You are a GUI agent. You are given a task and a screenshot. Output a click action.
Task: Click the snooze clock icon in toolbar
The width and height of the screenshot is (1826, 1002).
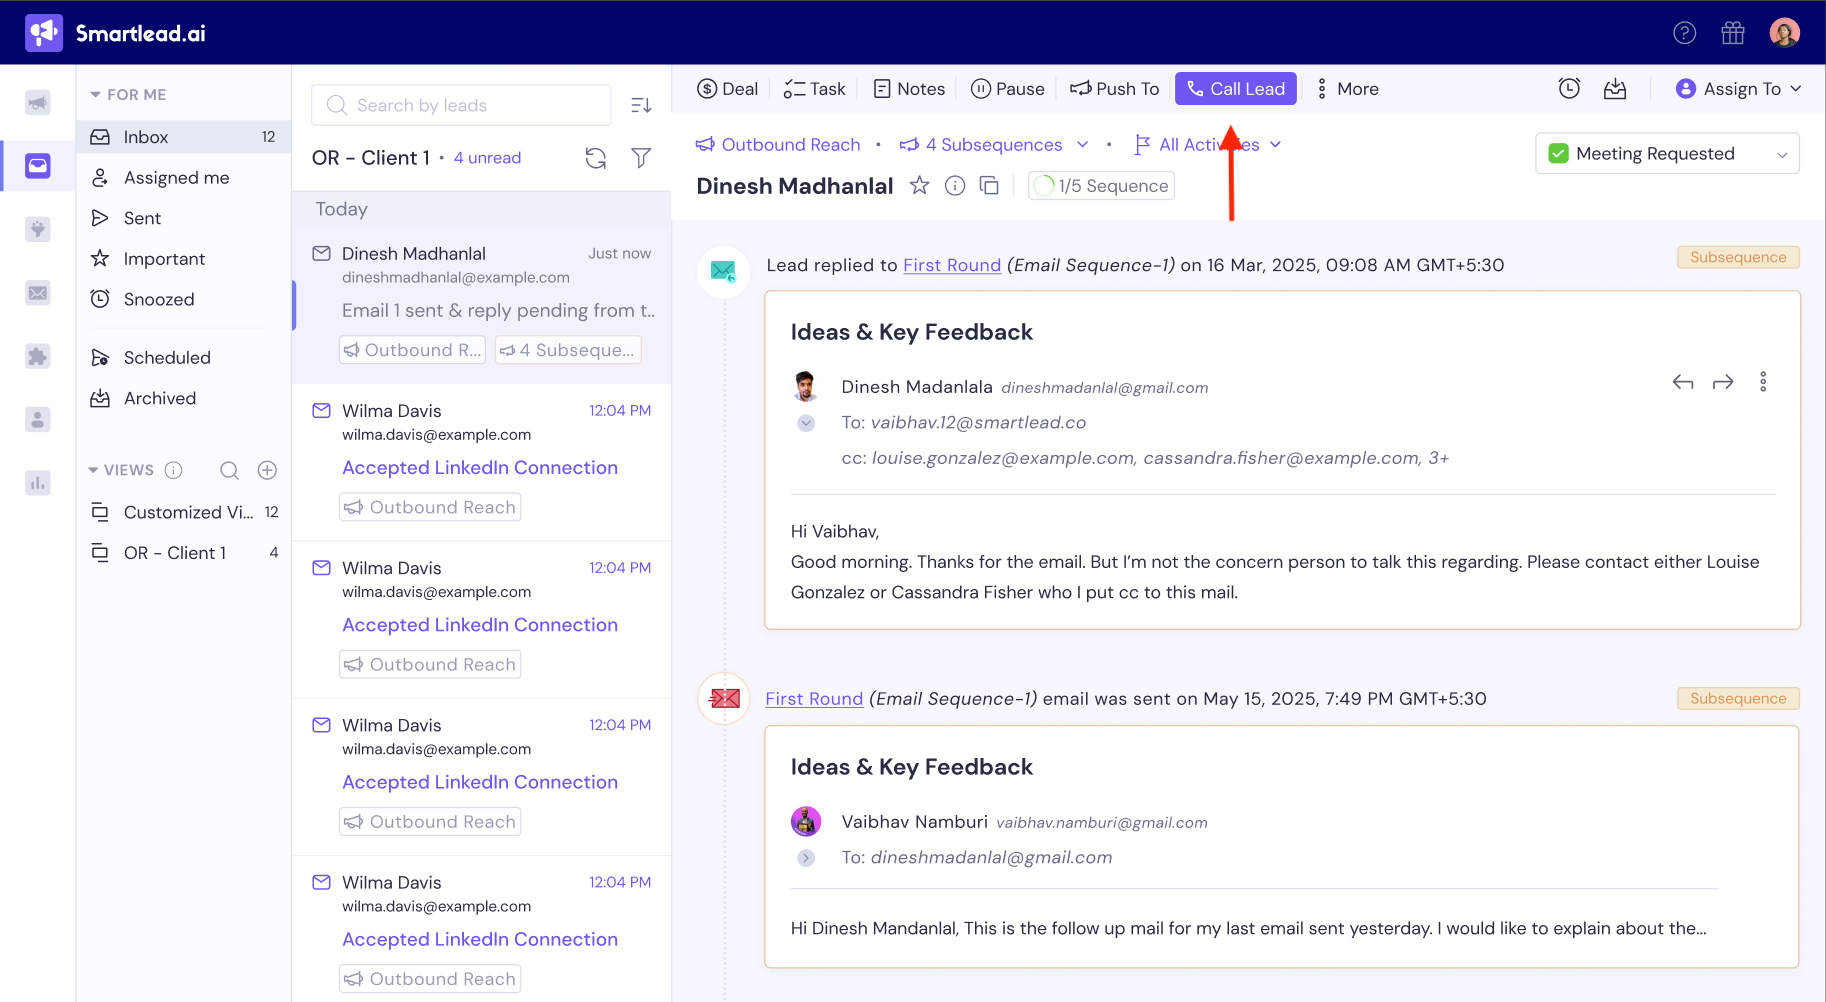click(x=1569, y=89)
